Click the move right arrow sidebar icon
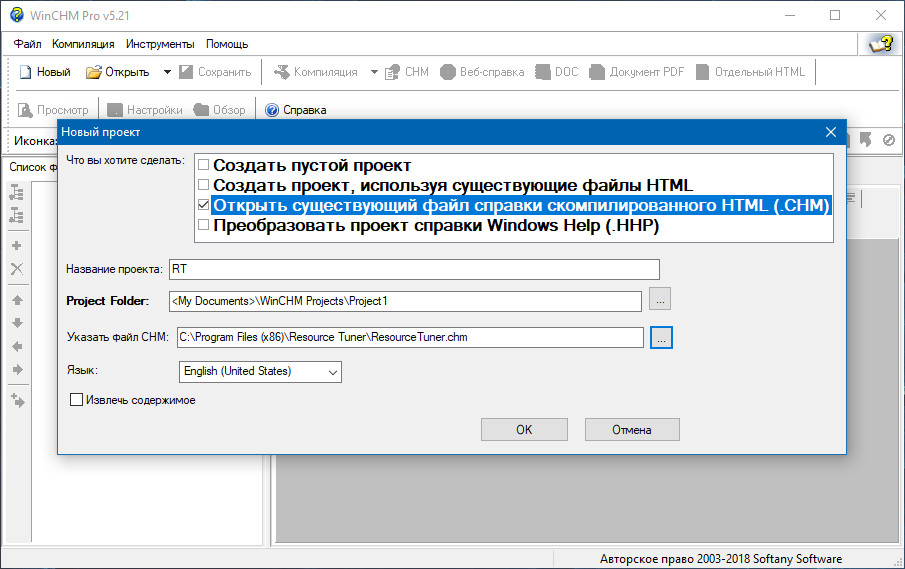Screen dimensions: 905x569 (x=17, y=369)
